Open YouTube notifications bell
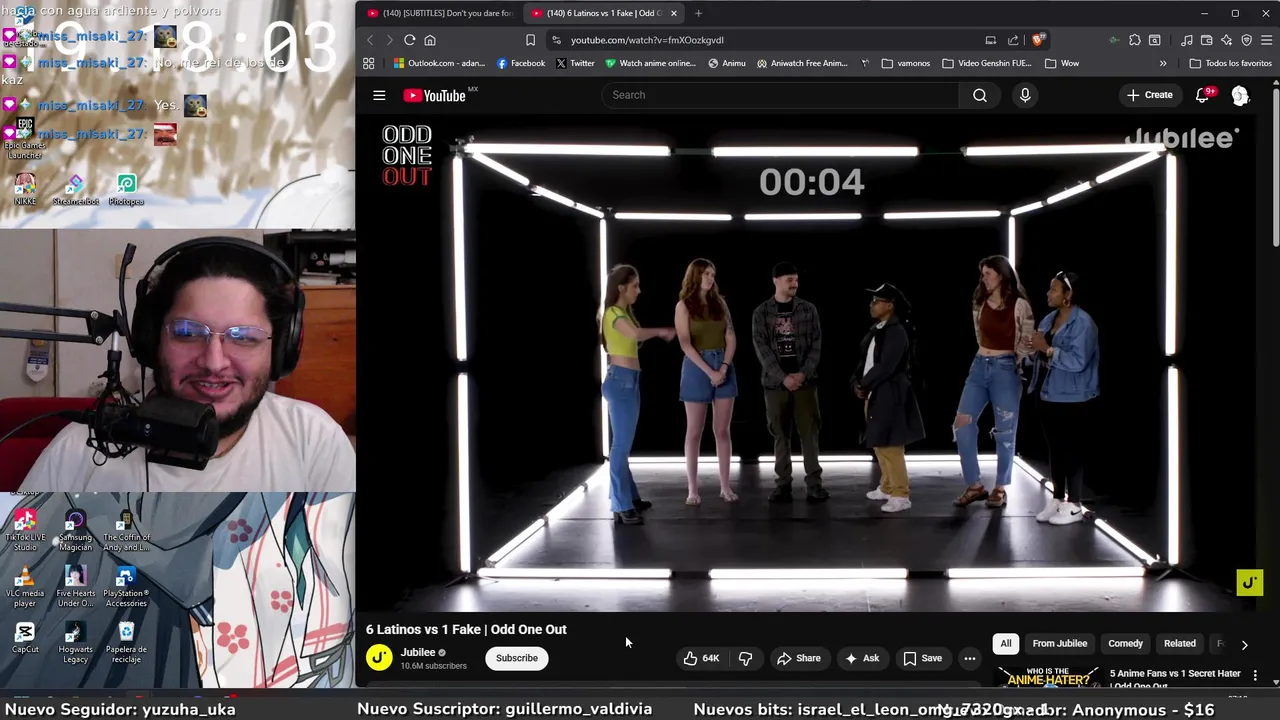Viewport: 1280px width, 720px height. (1203, 95)
